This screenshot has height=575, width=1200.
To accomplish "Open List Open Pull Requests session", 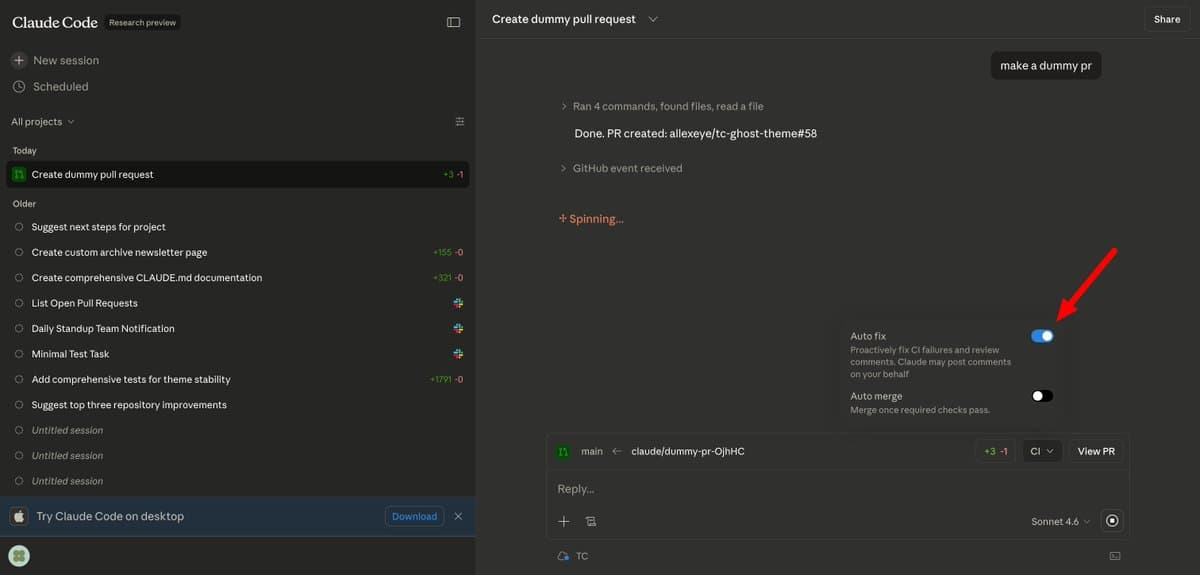I will click(237, 303).
